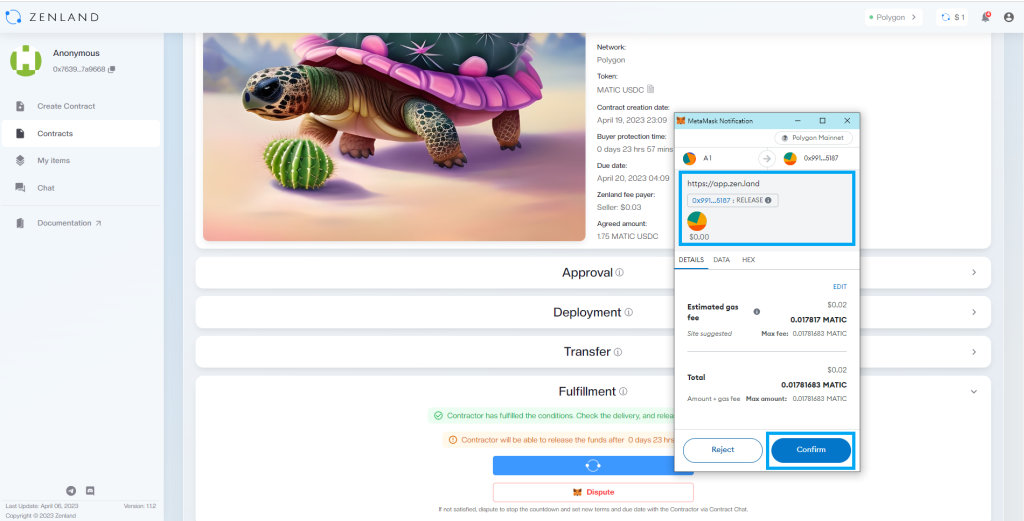Click the turtle NFT item image
Screen dimensions: 1024x521
click(394, 137)
